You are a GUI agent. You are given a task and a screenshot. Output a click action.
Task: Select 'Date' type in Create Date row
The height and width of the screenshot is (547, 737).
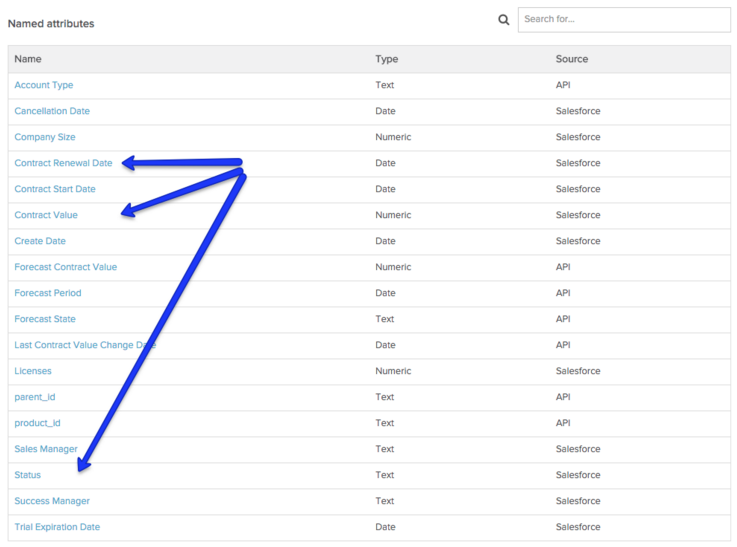385,241
